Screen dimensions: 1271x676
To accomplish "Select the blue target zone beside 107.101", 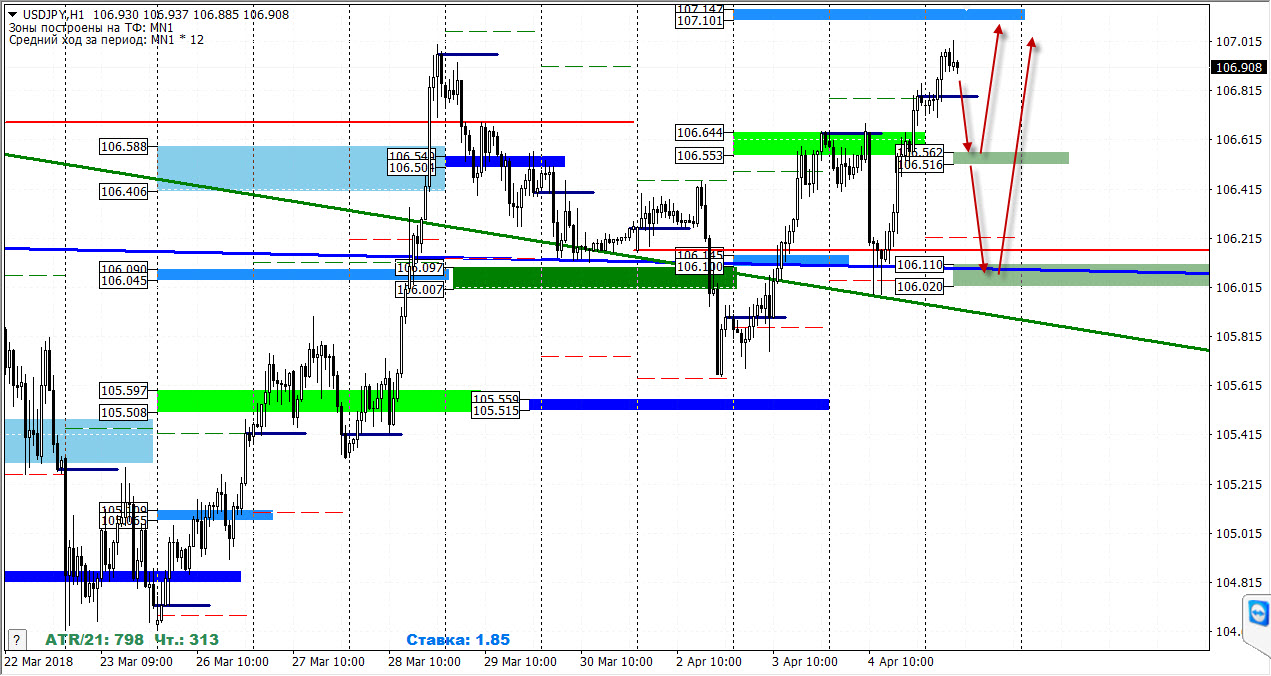I will coord(880,14).
